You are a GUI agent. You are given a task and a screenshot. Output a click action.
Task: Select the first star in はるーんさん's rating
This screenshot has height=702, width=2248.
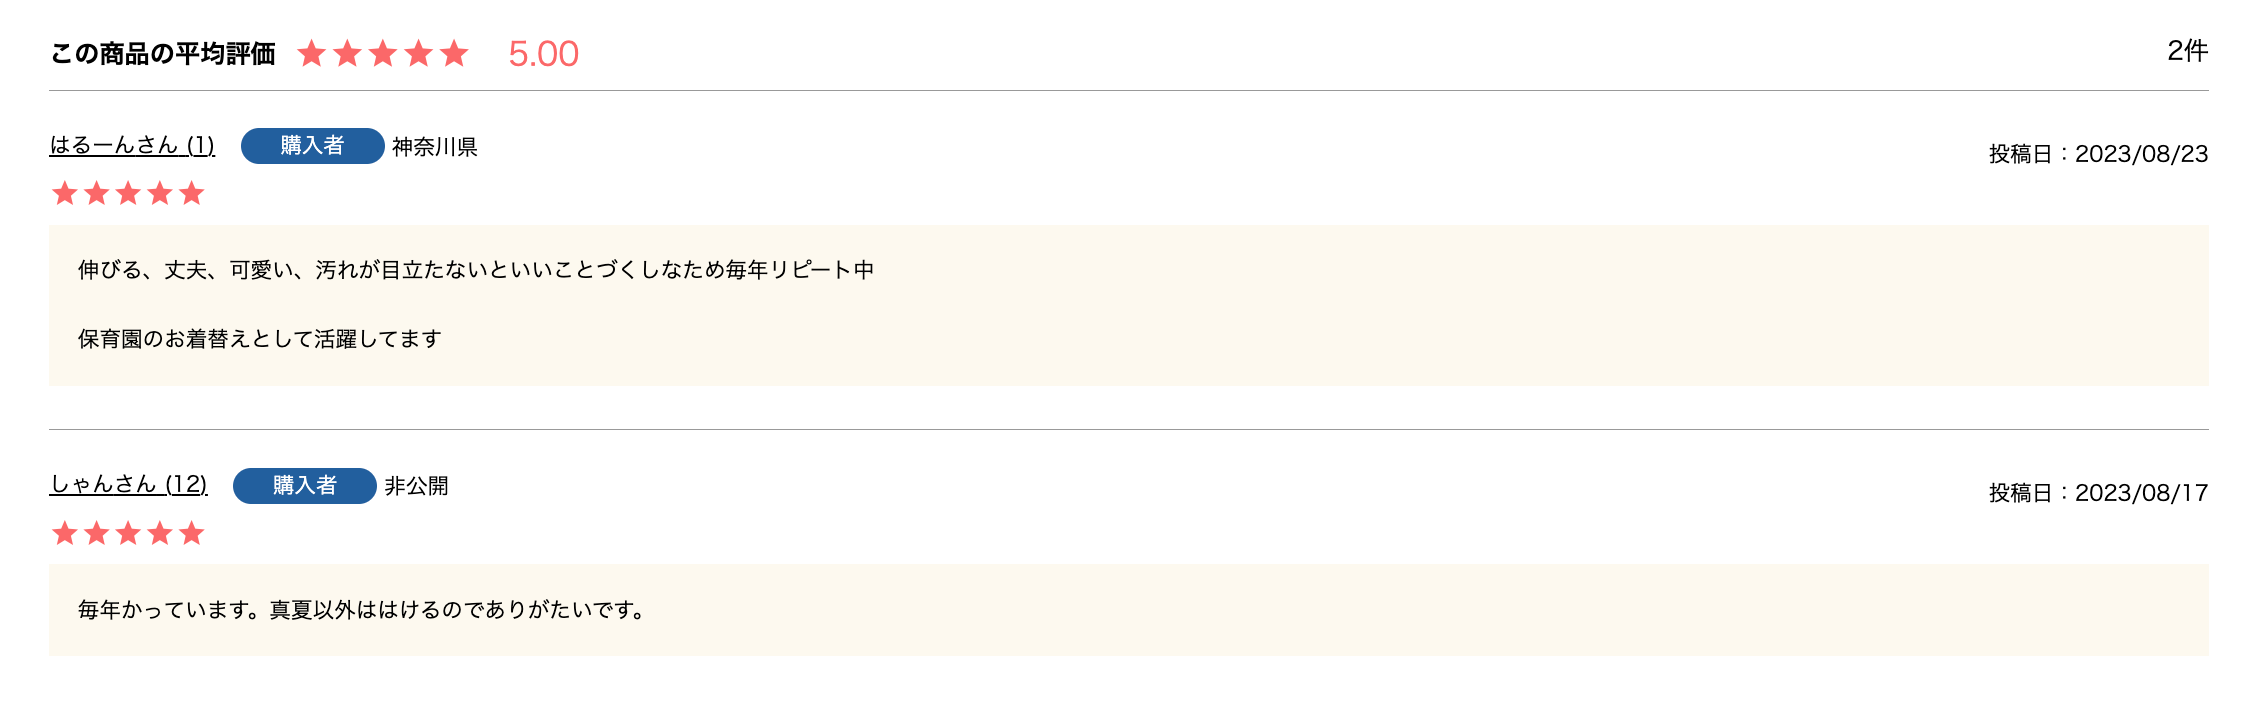(x=65, y=194)
